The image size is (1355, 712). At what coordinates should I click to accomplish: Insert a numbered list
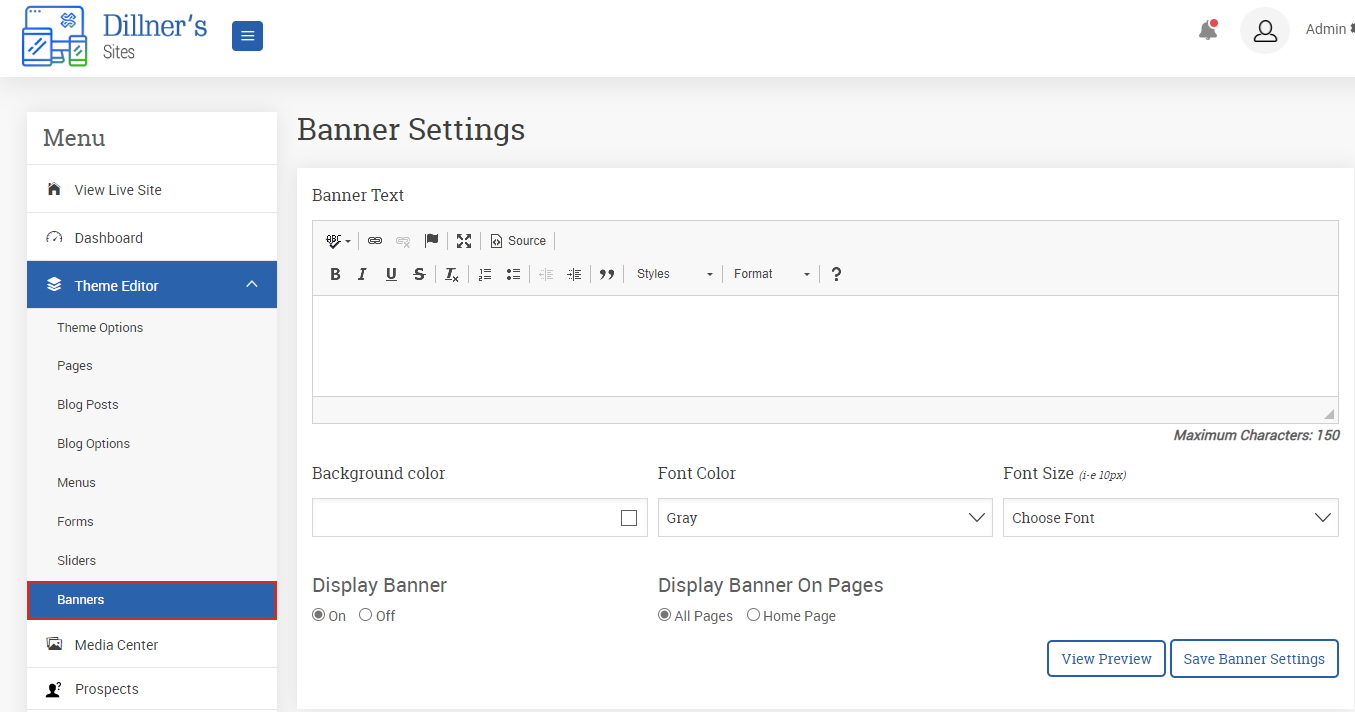[485, 274]
